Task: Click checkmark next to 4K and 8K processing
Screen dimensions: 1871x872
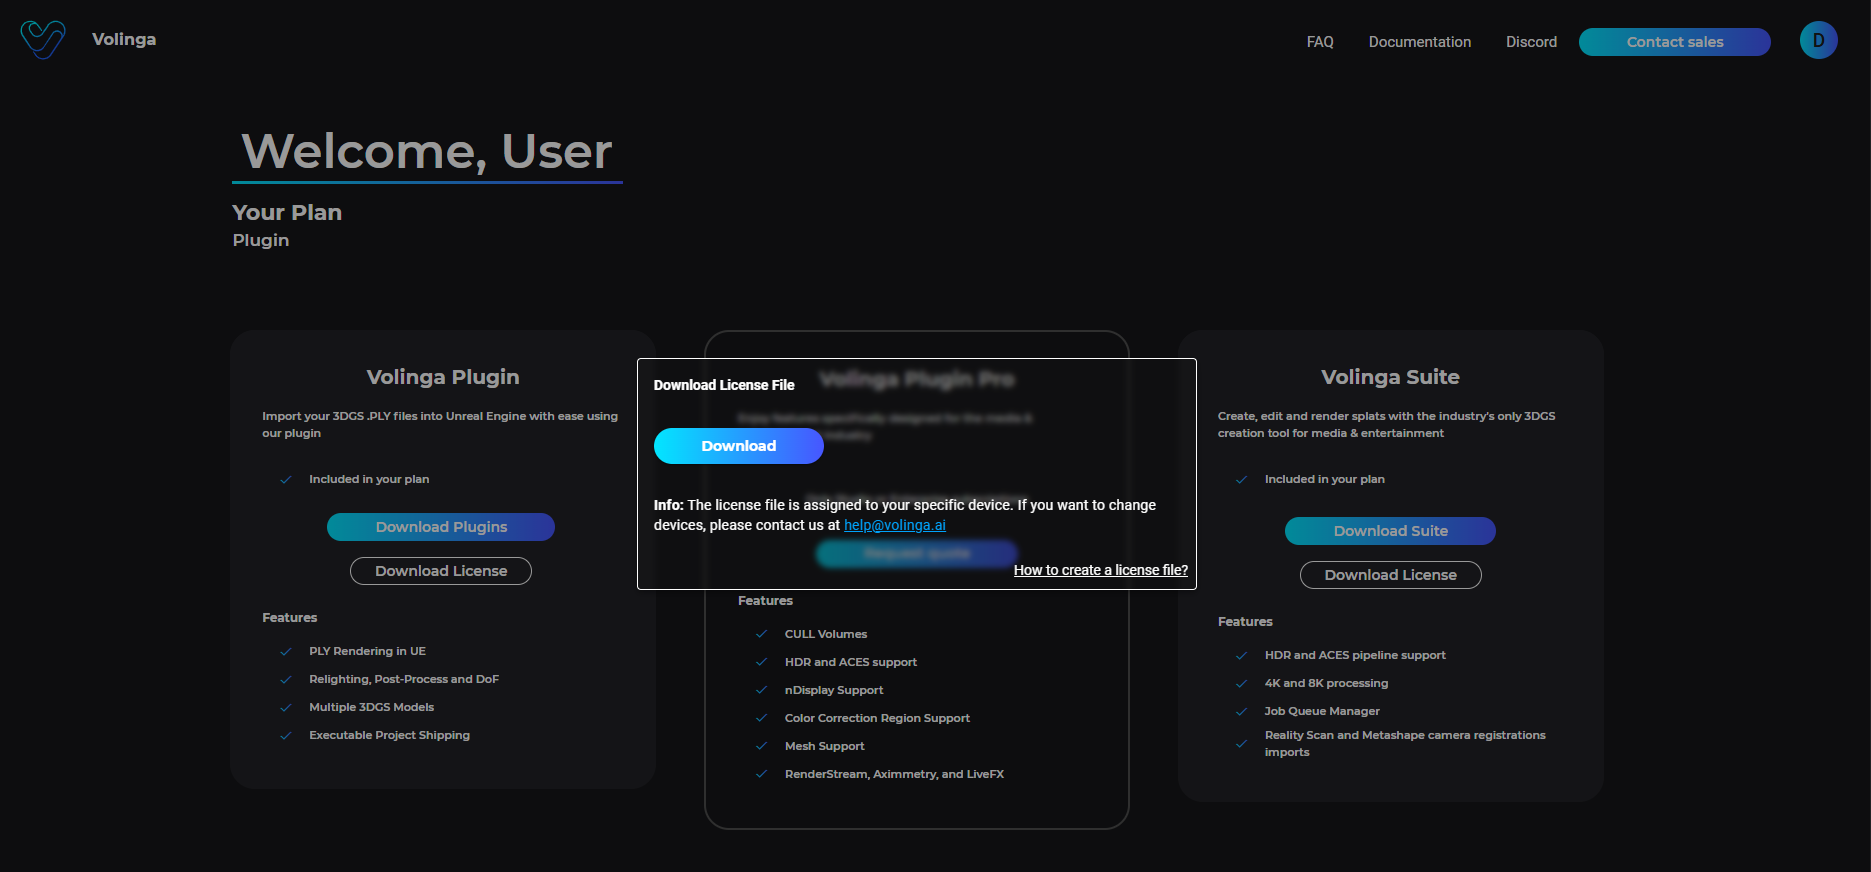Action: (x=1242, y=684)
